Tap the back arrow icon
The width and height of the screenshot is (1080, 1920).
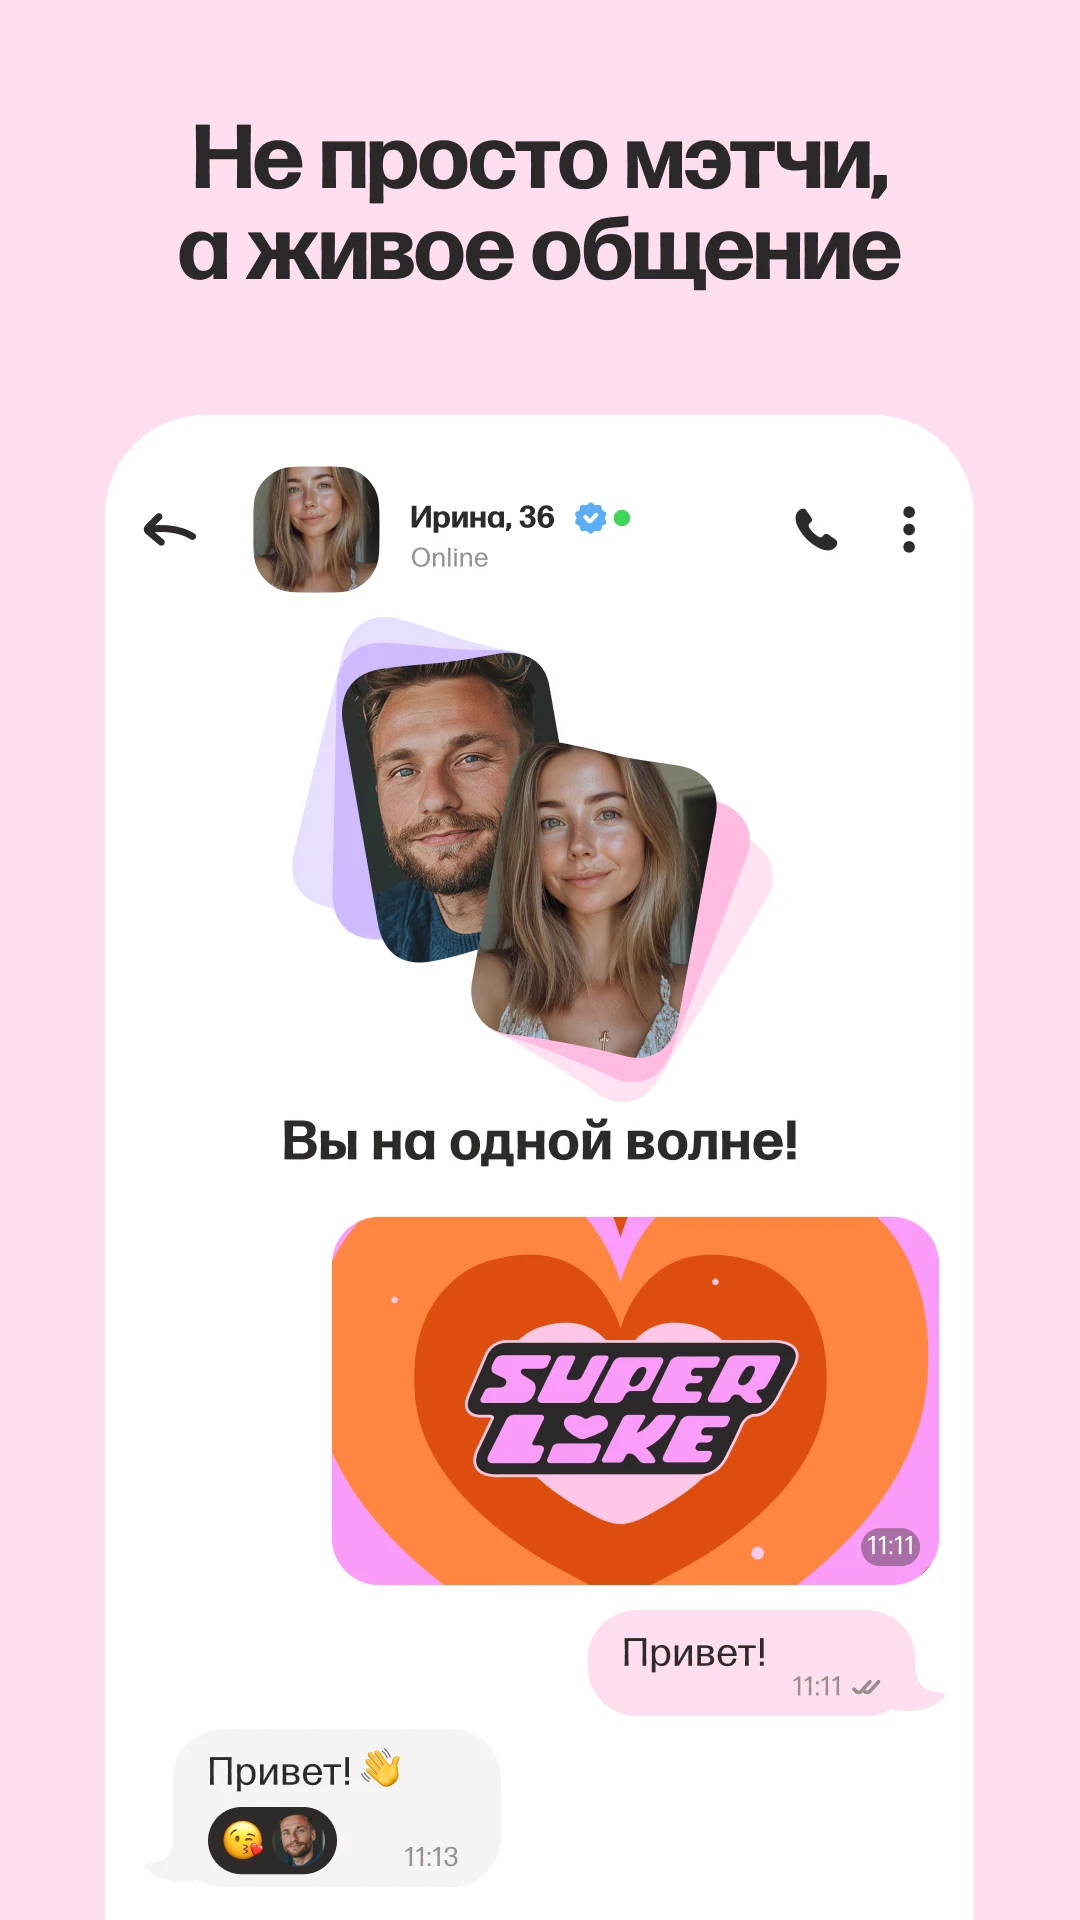pyautogui.click(x=170, y=529)
